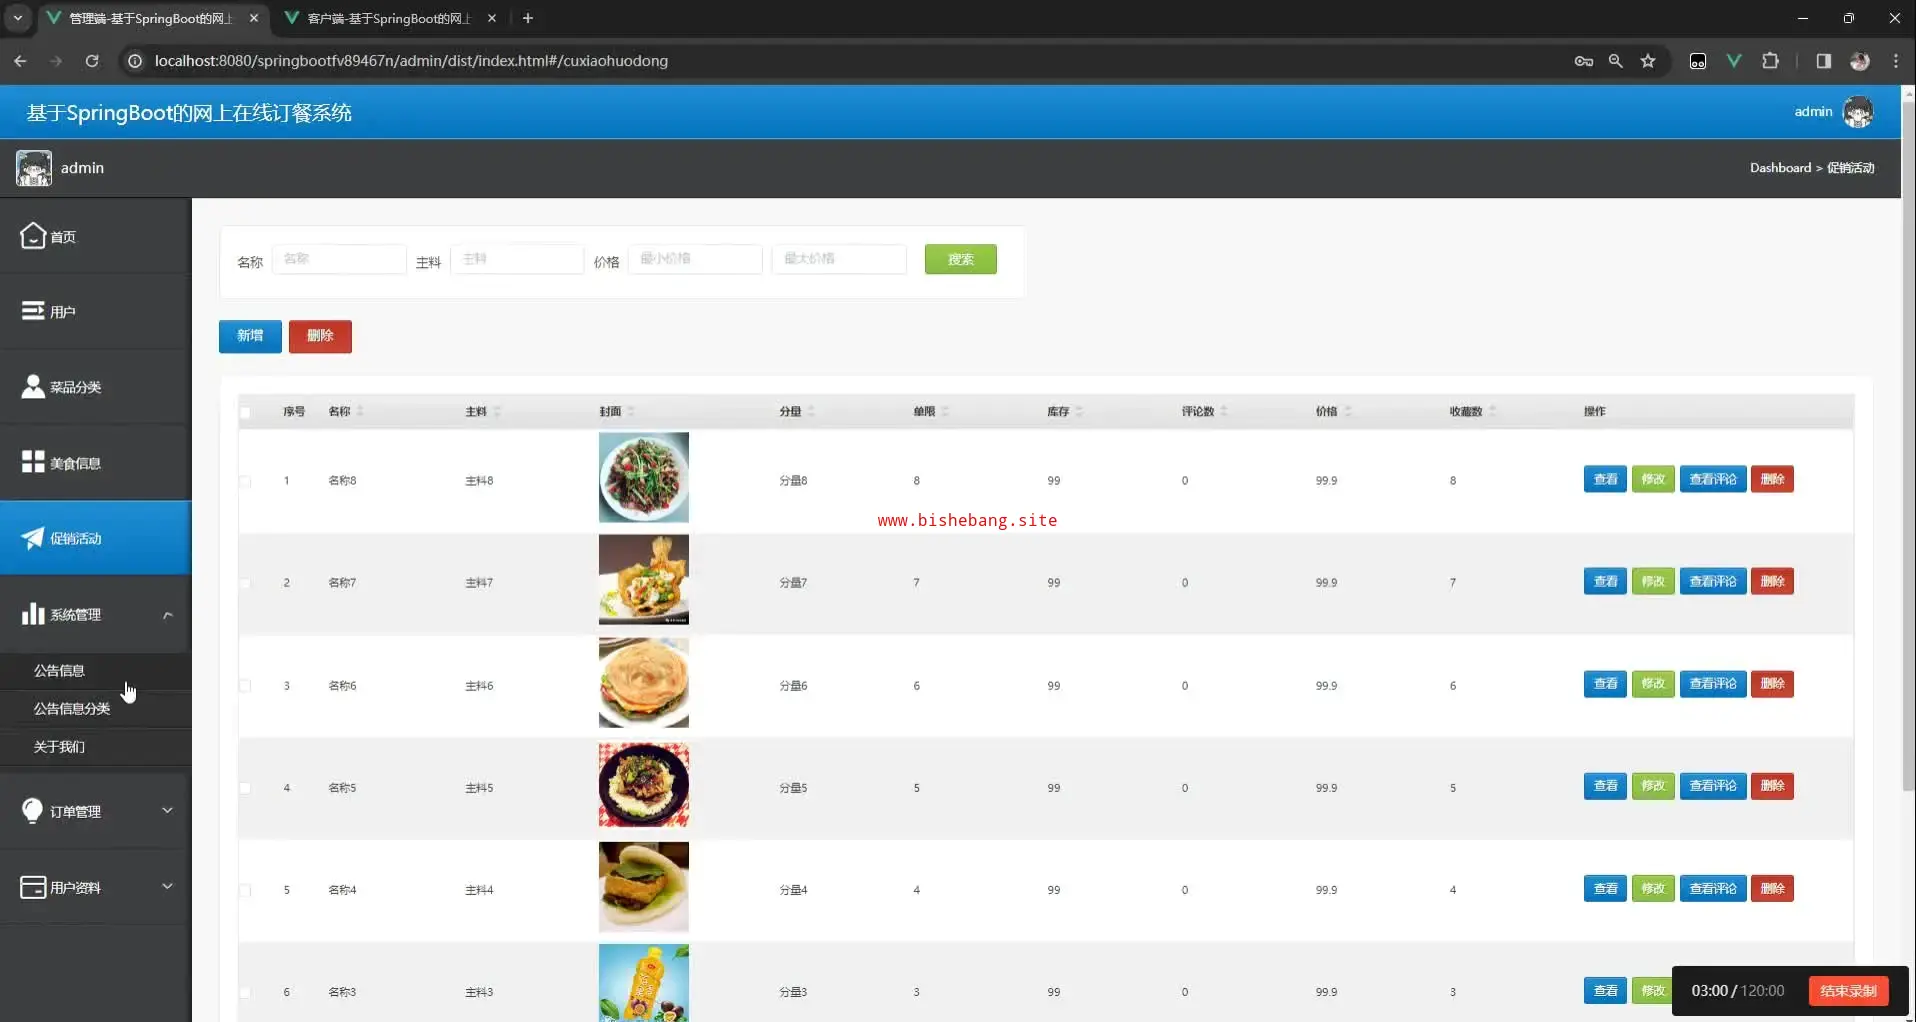Screen dimensions: 1916x1022
Task: Click the admin avatar in the top-right header
Action: tap(1858, 112)
